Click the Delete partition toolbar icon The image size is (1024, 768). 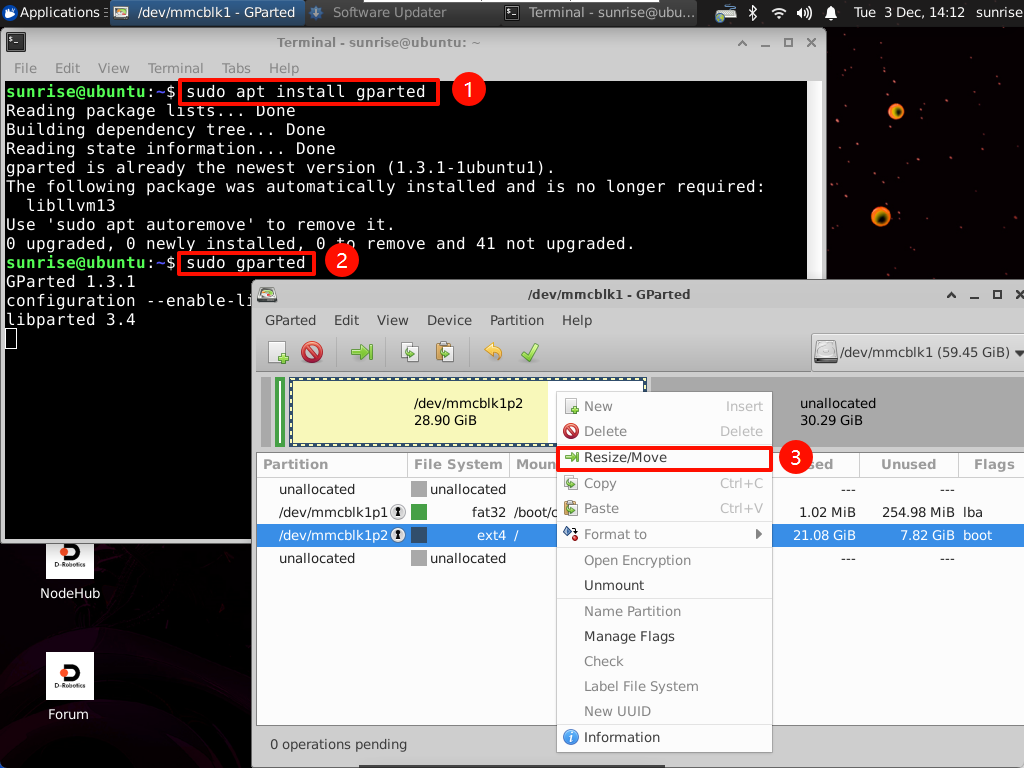click(x=312, y=353)
